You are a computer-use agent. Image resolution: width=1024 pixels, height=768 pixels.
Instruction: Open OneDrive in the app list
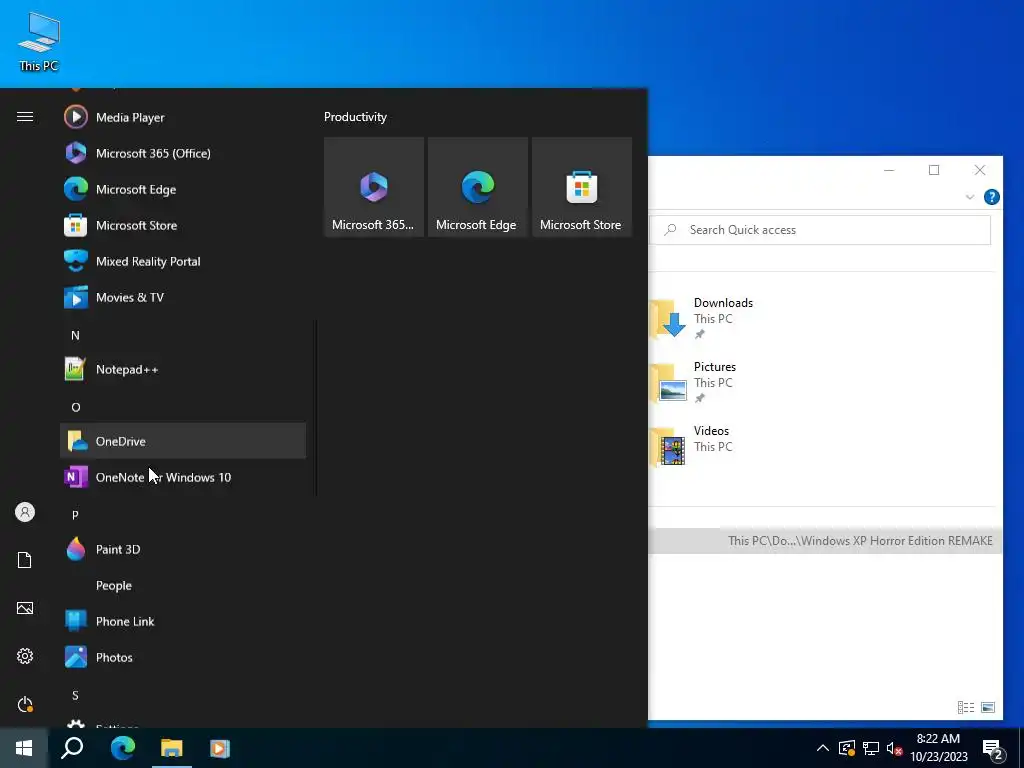183,441
